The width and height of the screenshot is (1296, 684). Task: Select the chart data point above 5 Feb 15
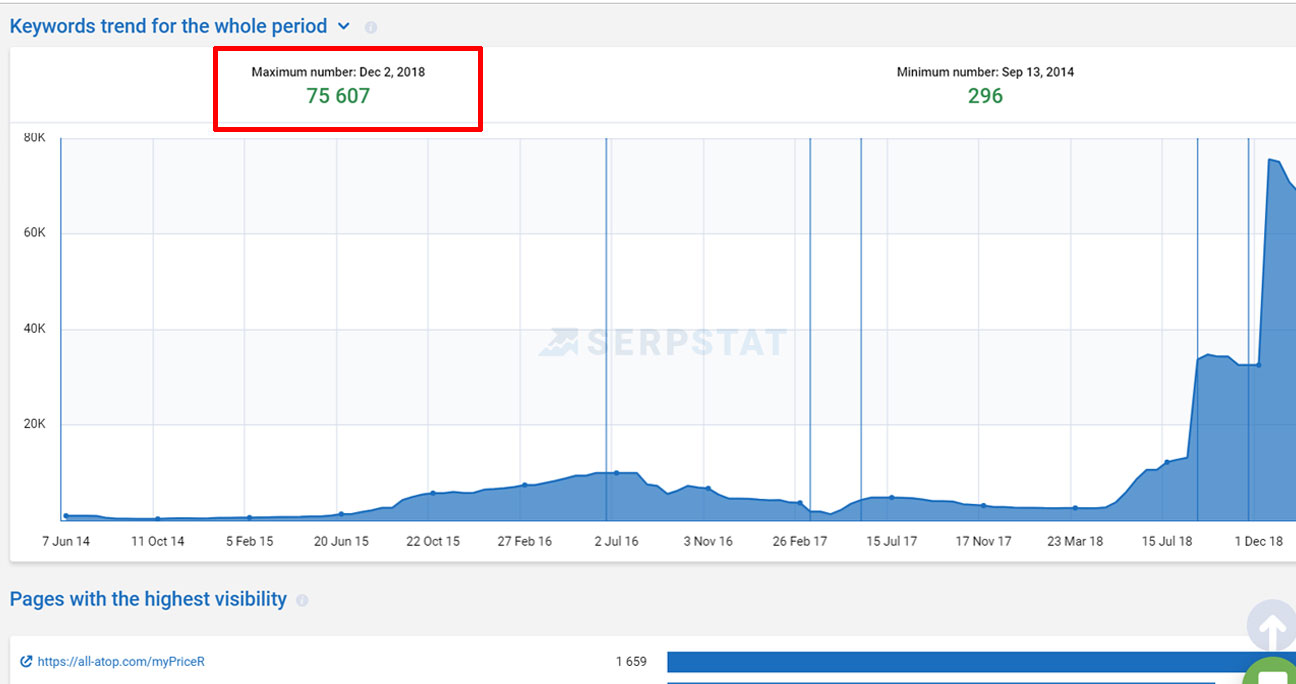tap(249, 518)
